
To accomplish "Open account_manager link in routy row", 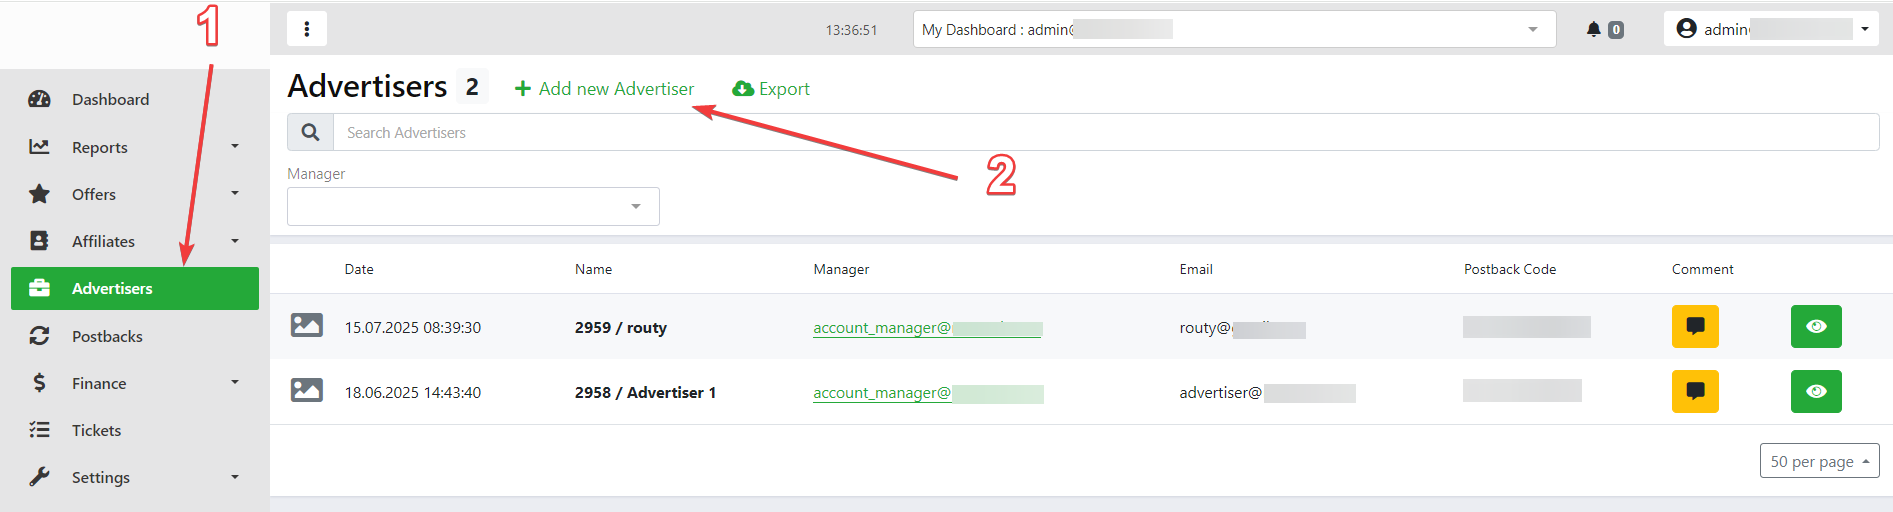I will click(x=881, y=328).
